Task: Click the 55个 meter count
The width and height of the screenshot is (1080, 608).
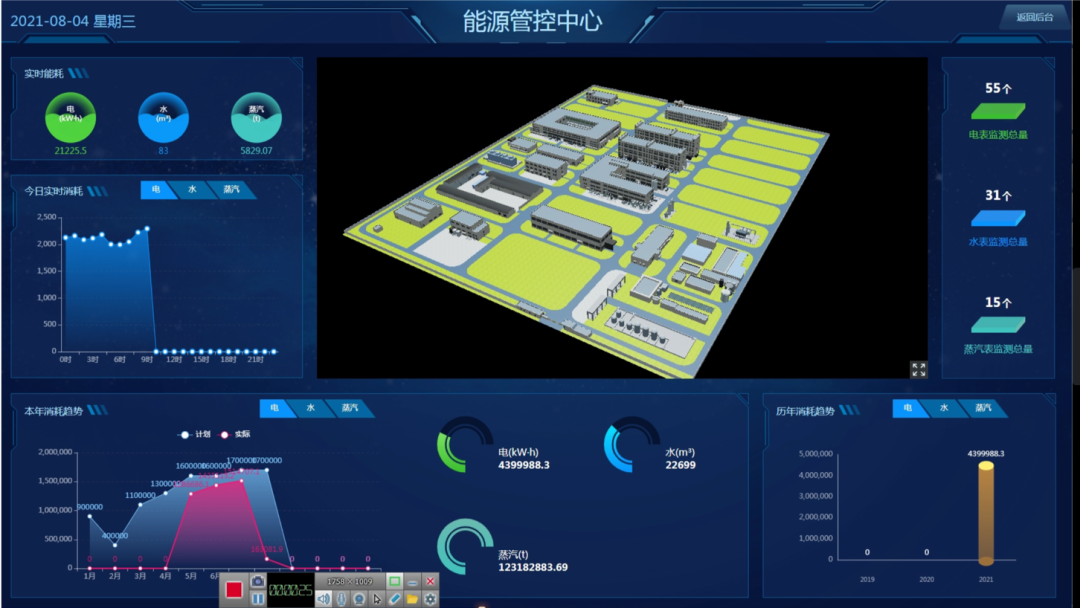Action: tap(998, 88)
